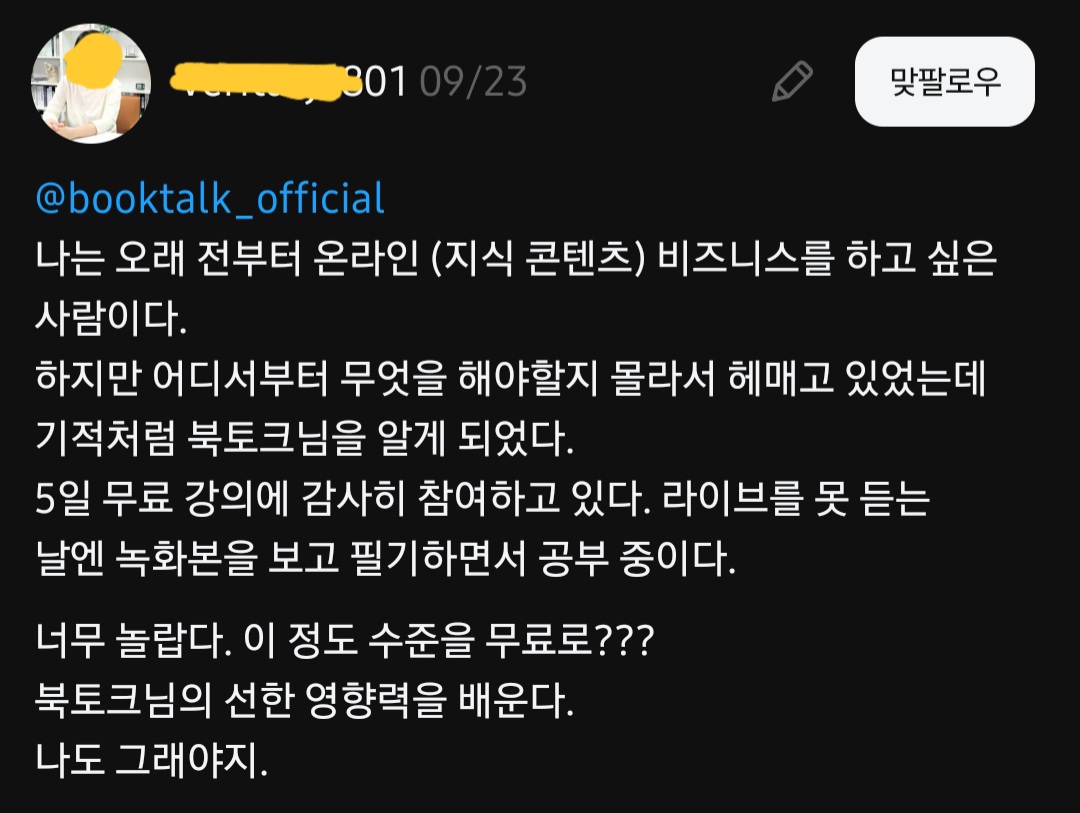Viewport: 1080px width, 813px height.
Task: Click the pencil edit icon
Action: [793, 82]
